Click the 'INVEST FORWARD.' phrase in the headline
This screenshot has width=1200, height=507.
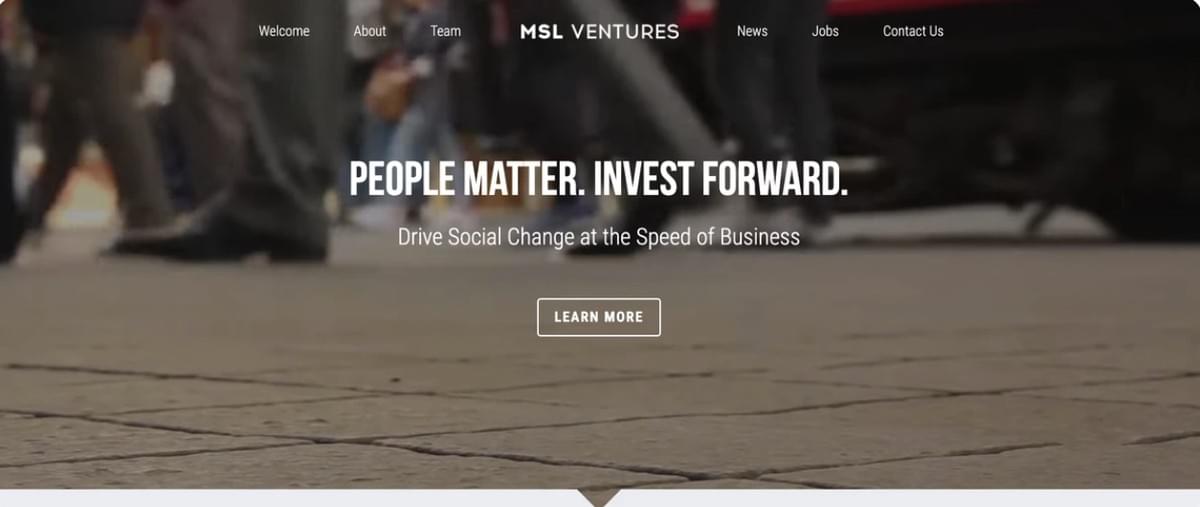click(721, 179)
